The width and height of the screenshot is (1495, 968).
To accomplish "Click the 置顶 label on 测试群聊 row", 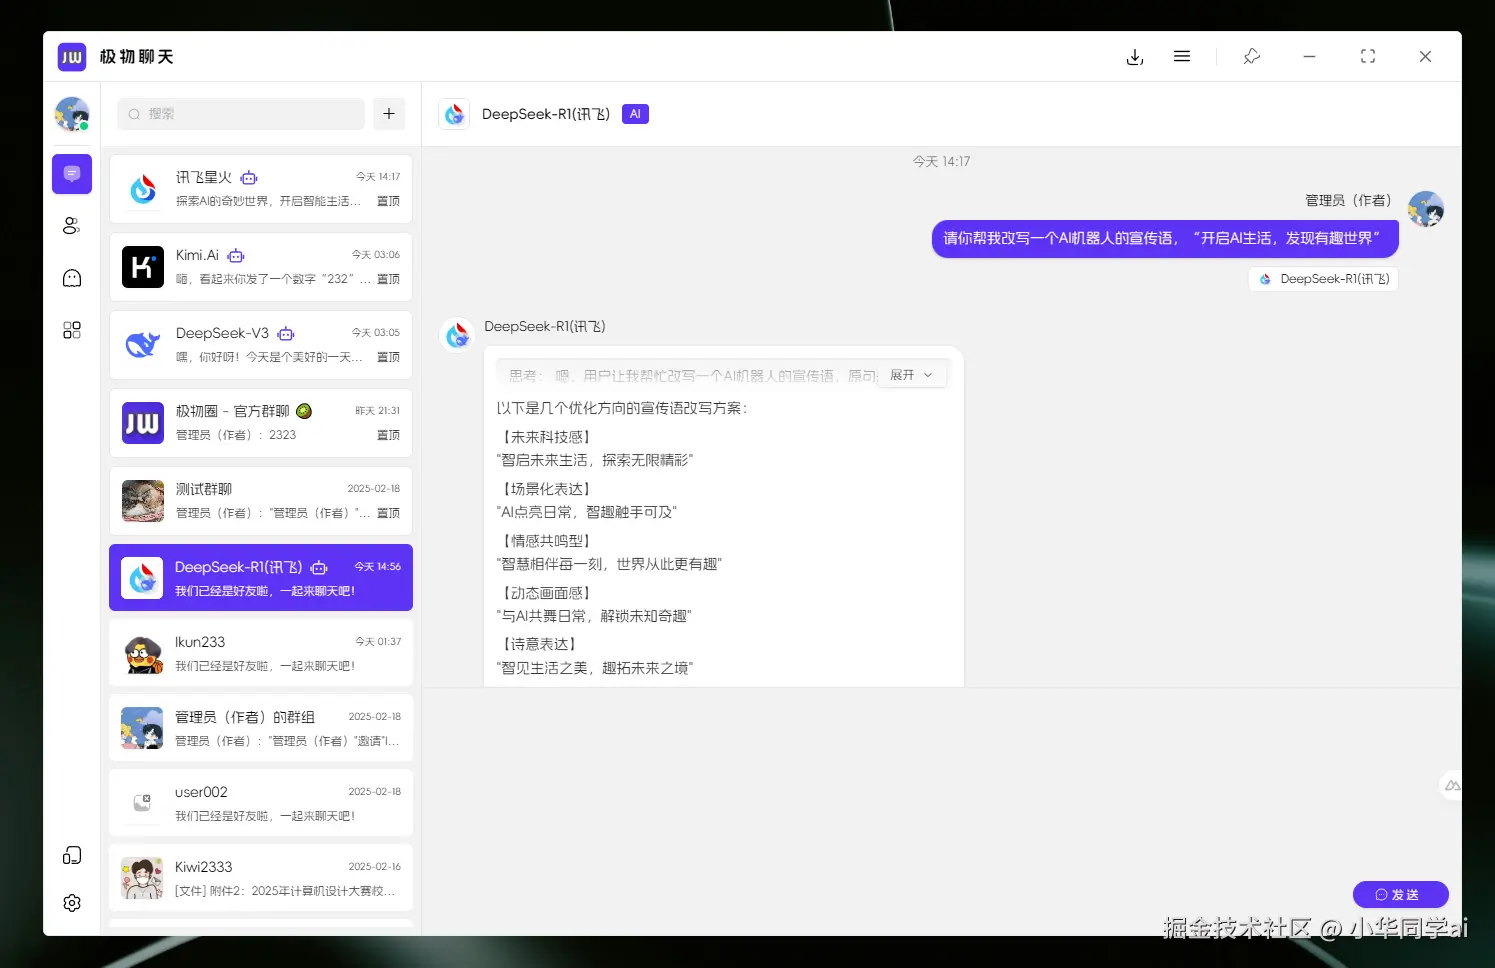I will pos(388,513).
